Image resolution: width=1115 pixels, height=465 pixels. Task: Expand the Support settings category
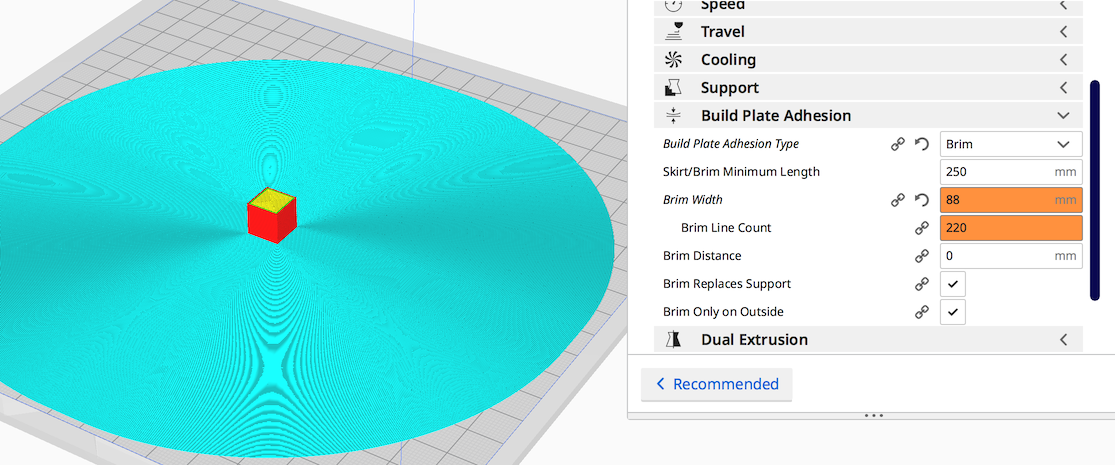(x=868, y=87)
